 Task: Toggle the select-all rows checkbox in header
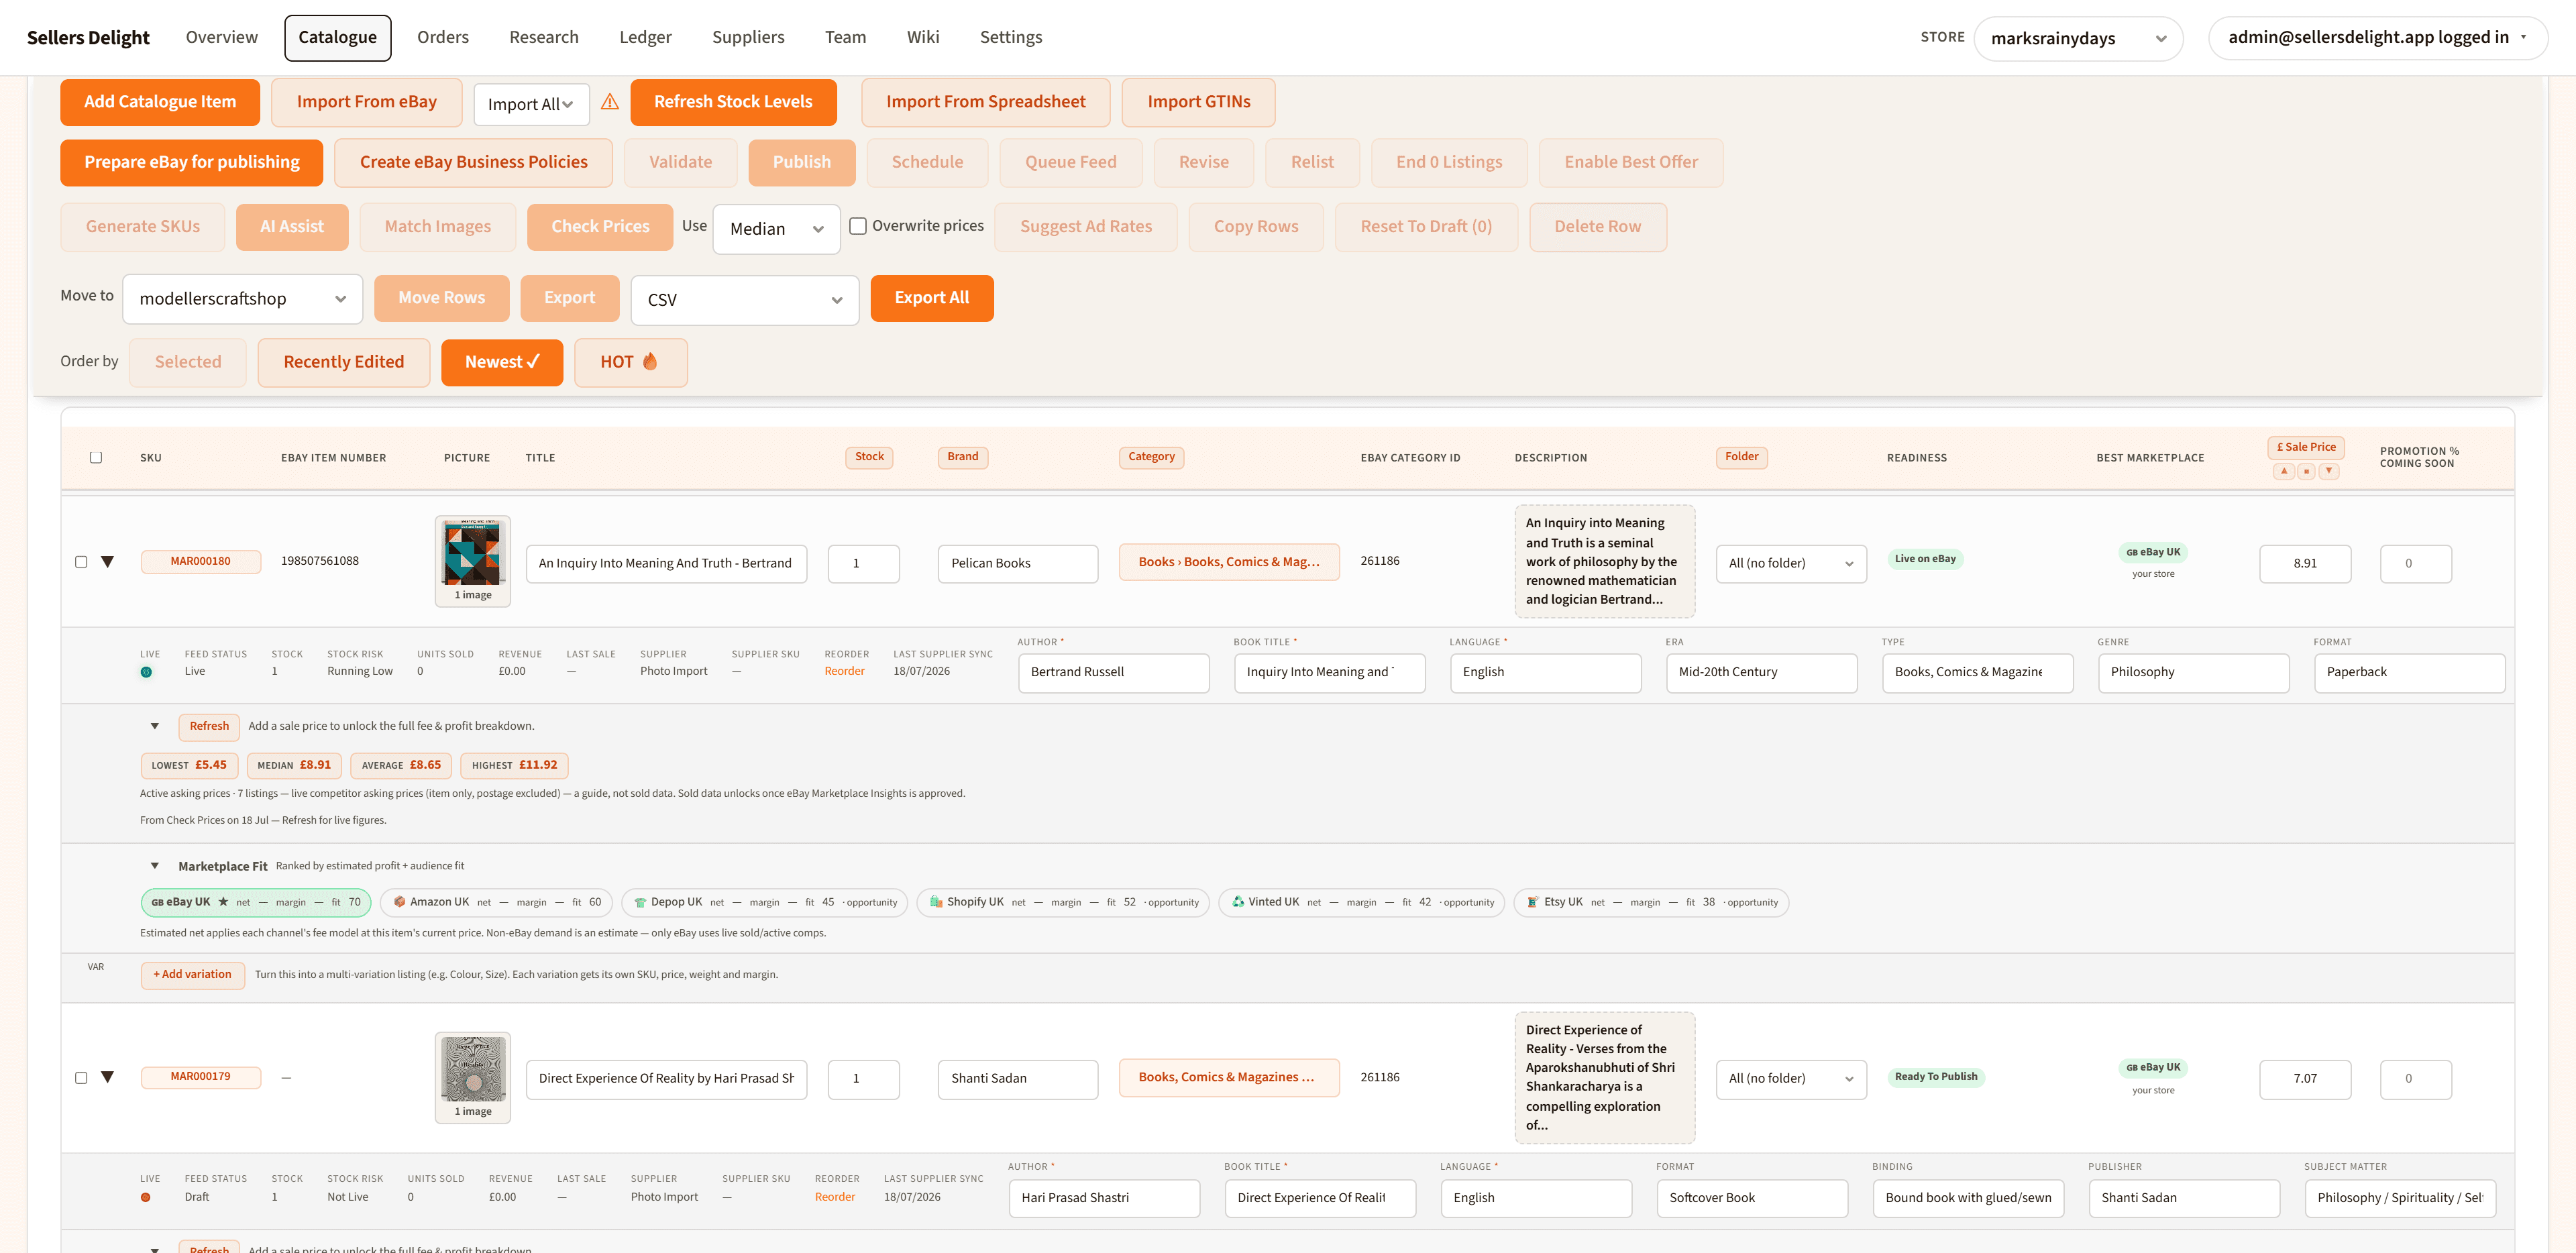pos(96,457)
